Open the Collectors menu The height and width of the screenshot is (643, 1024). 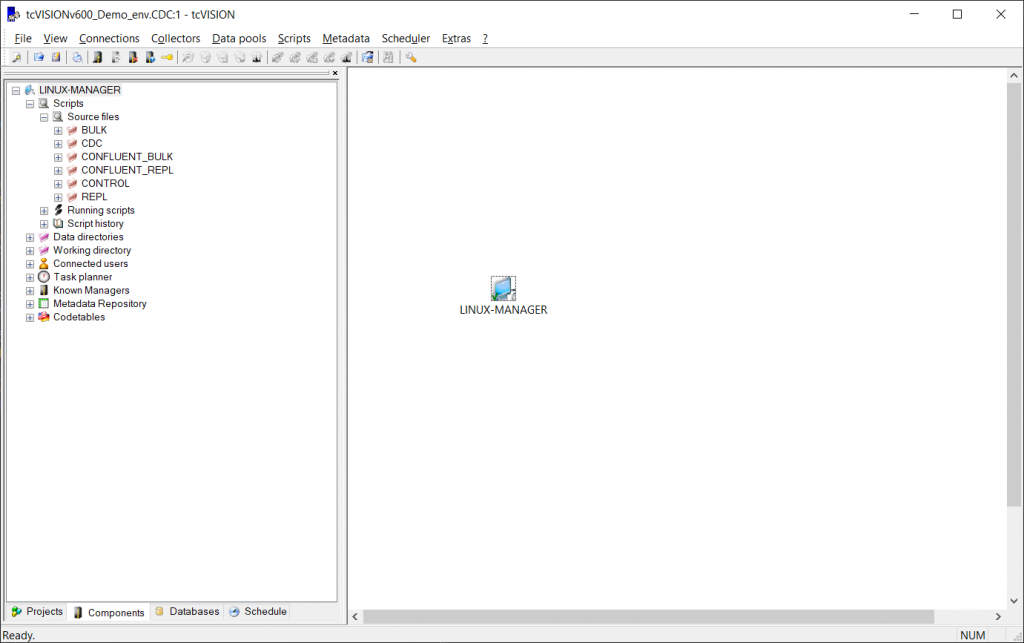[175, 38]
